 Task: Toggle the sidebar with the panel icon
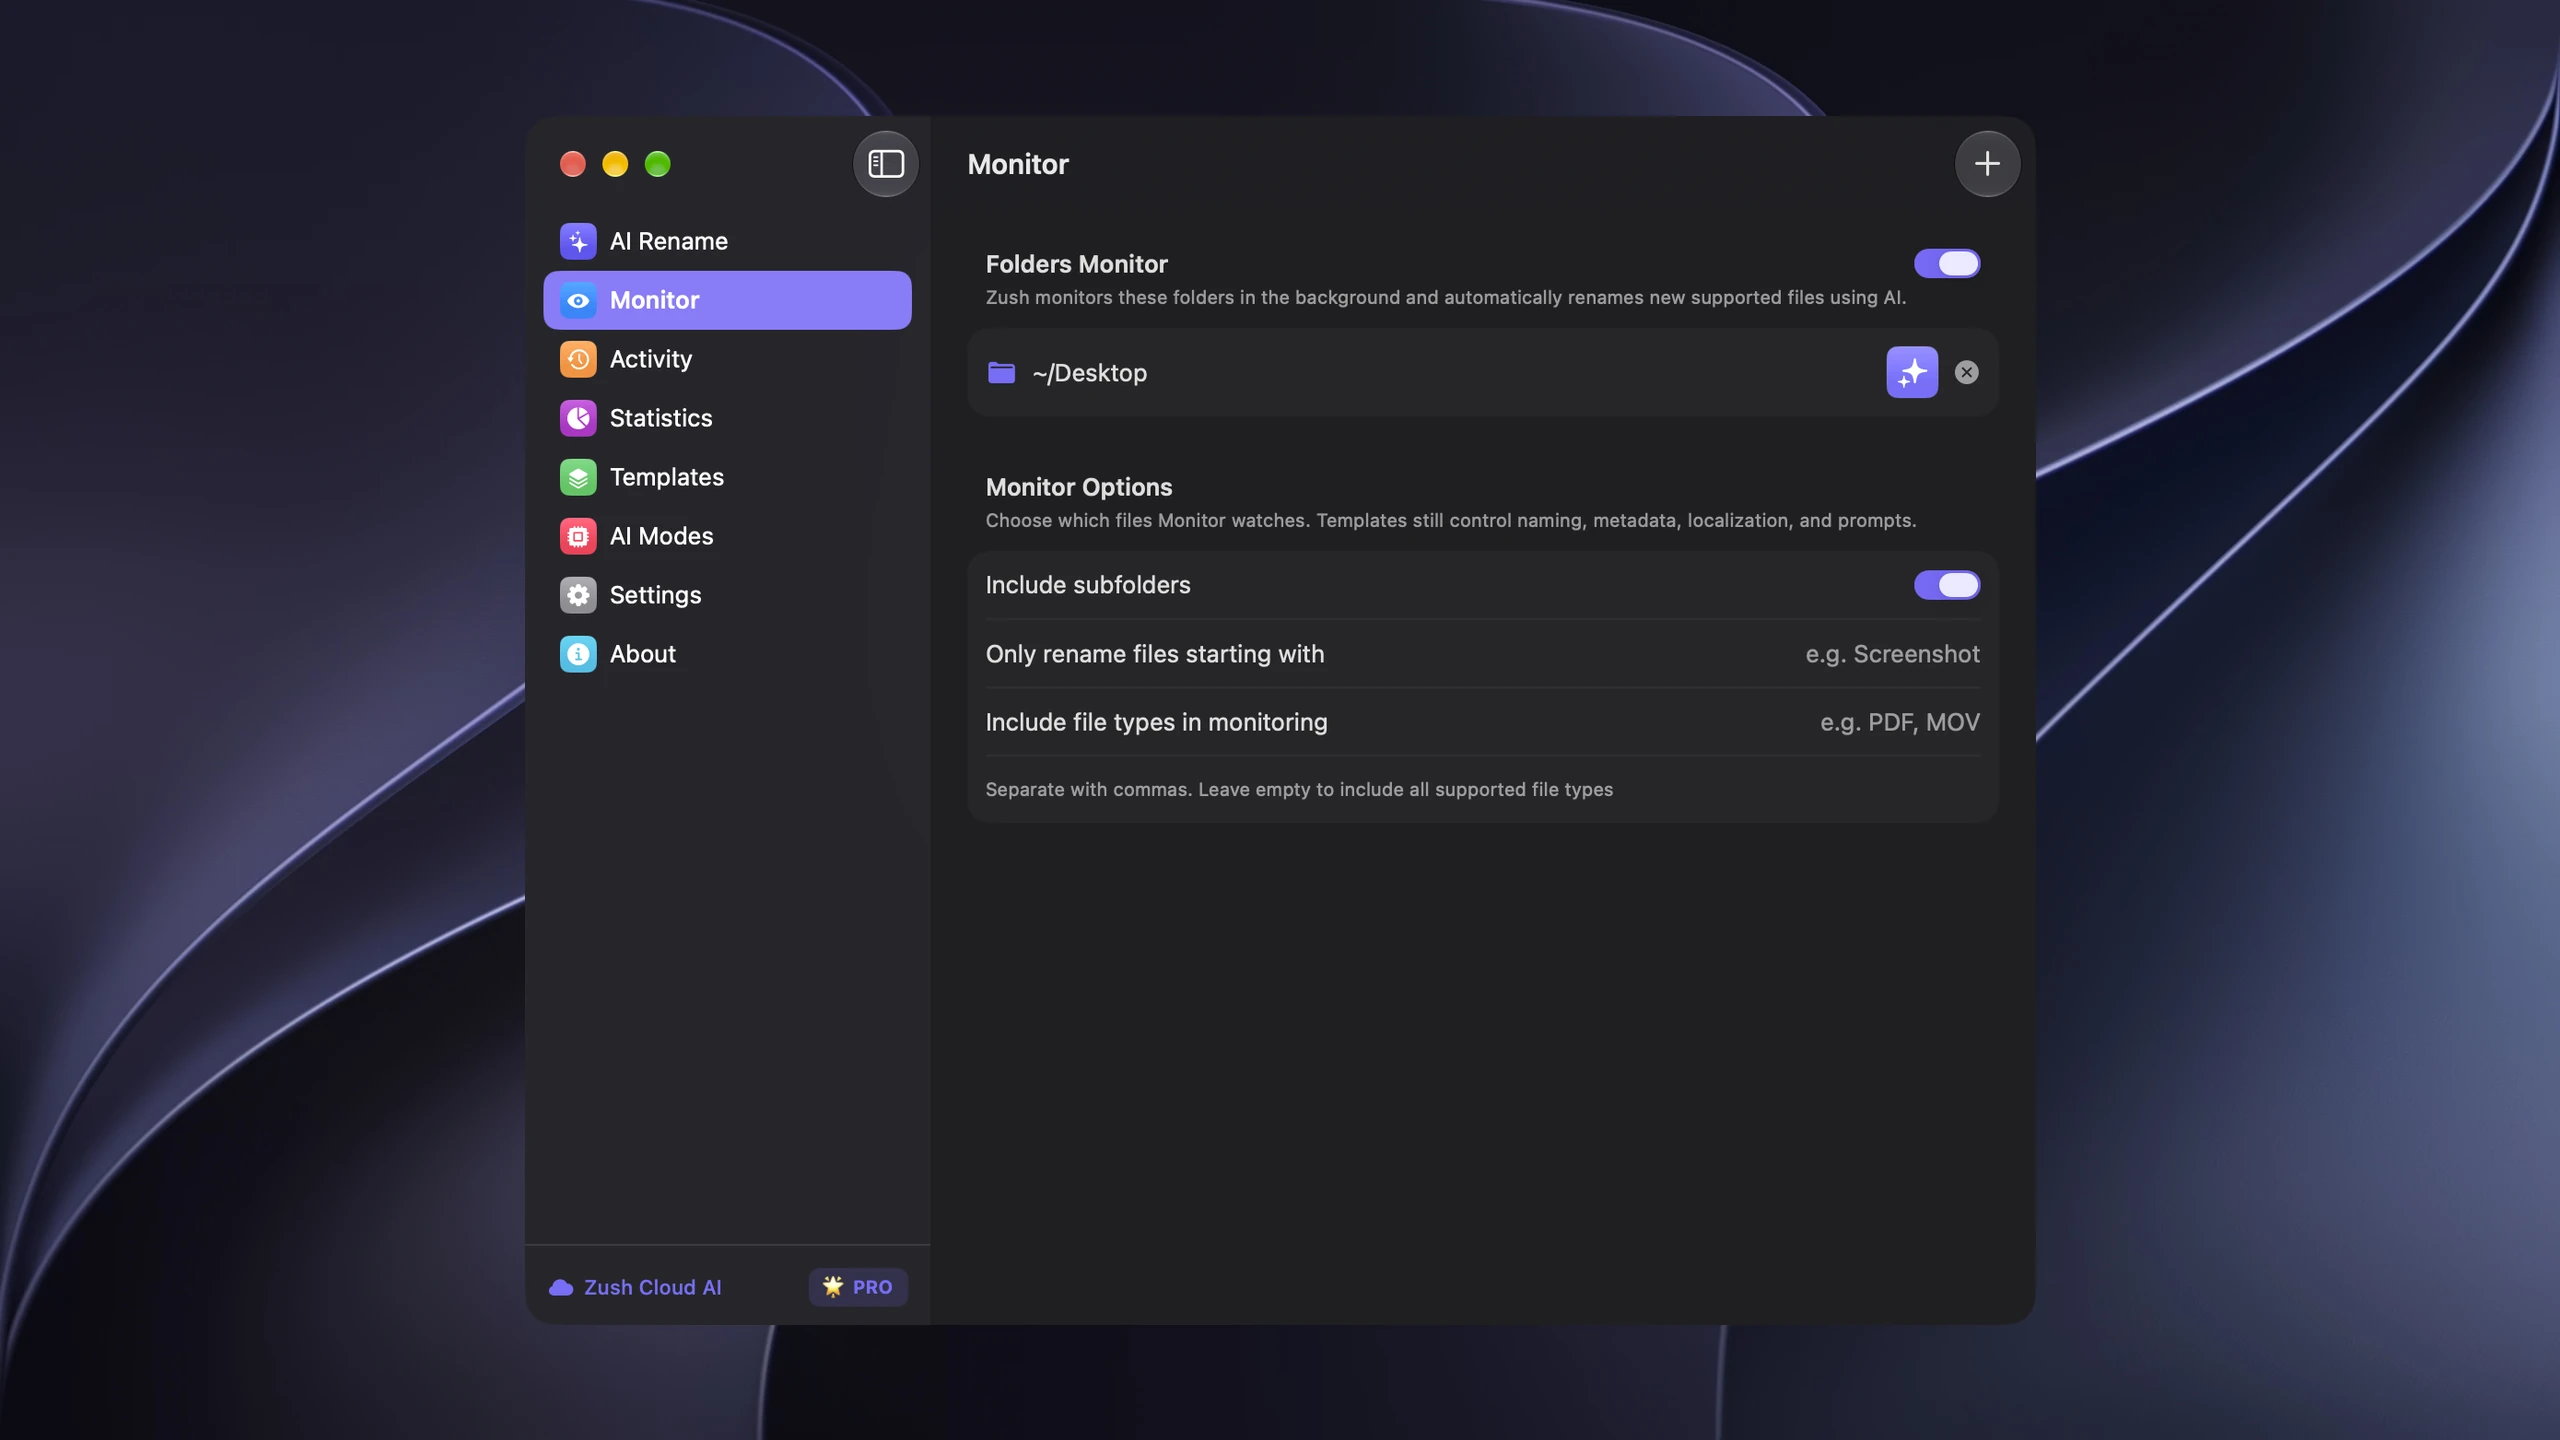[886, 164]
